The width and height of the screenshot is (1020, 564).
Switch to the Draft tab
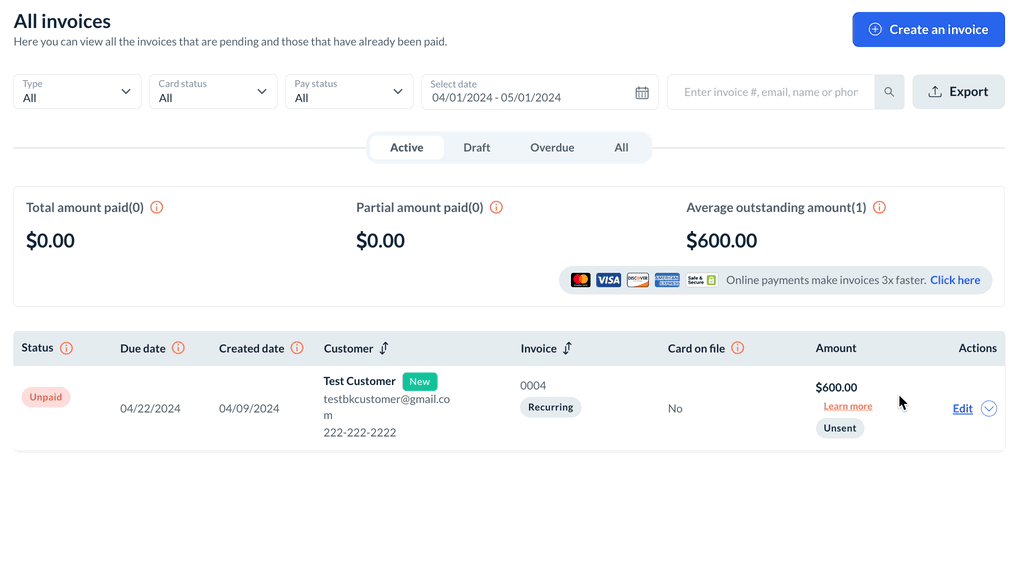point(477,148)
